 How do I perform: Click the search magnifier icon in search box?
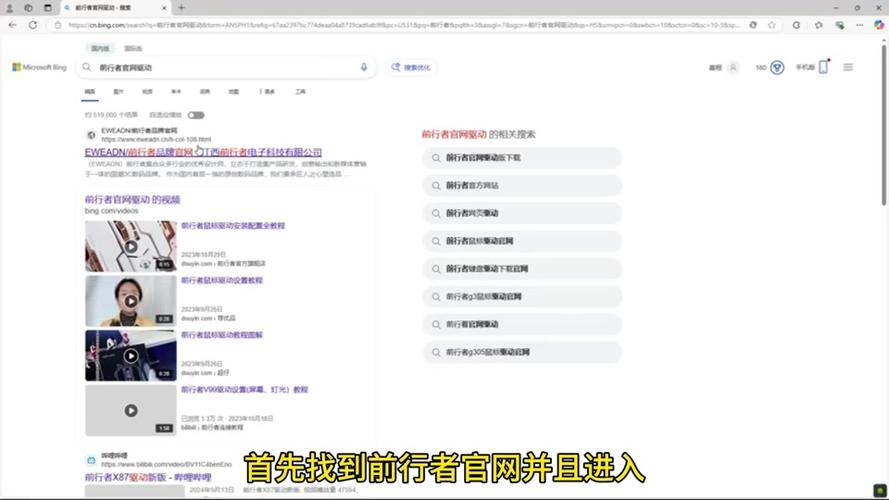[x=87, y=67]
